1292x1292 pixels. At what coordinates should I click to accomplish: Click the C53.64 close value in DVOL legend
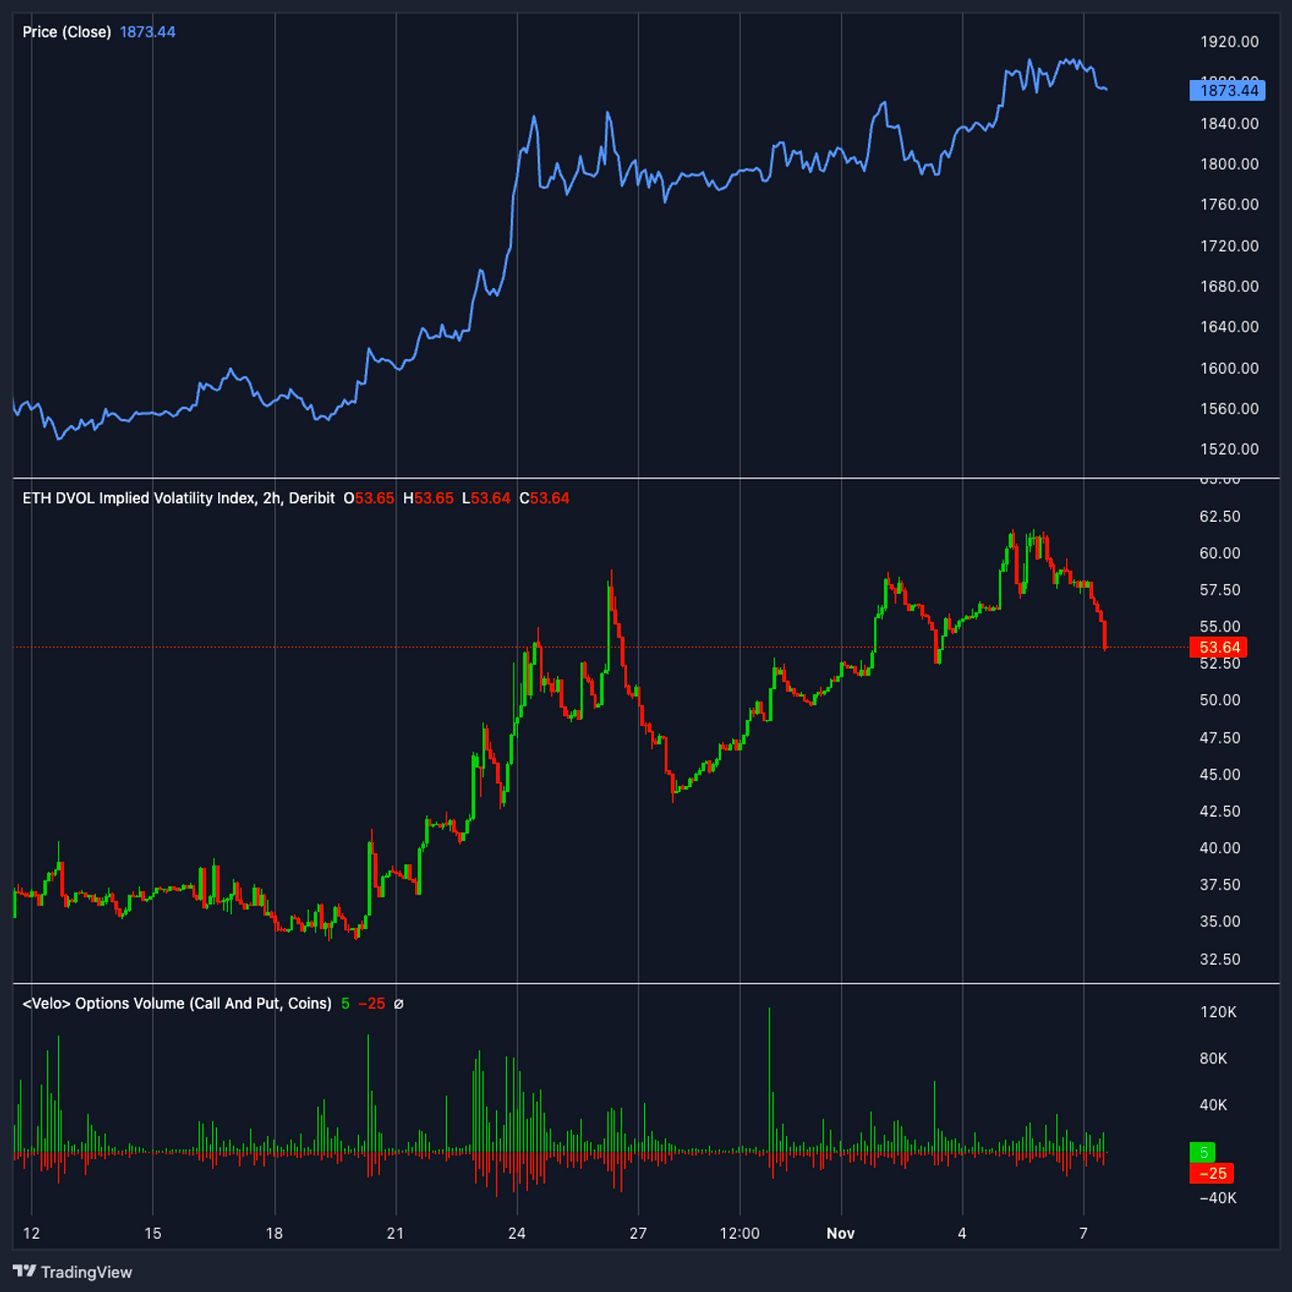544,498
